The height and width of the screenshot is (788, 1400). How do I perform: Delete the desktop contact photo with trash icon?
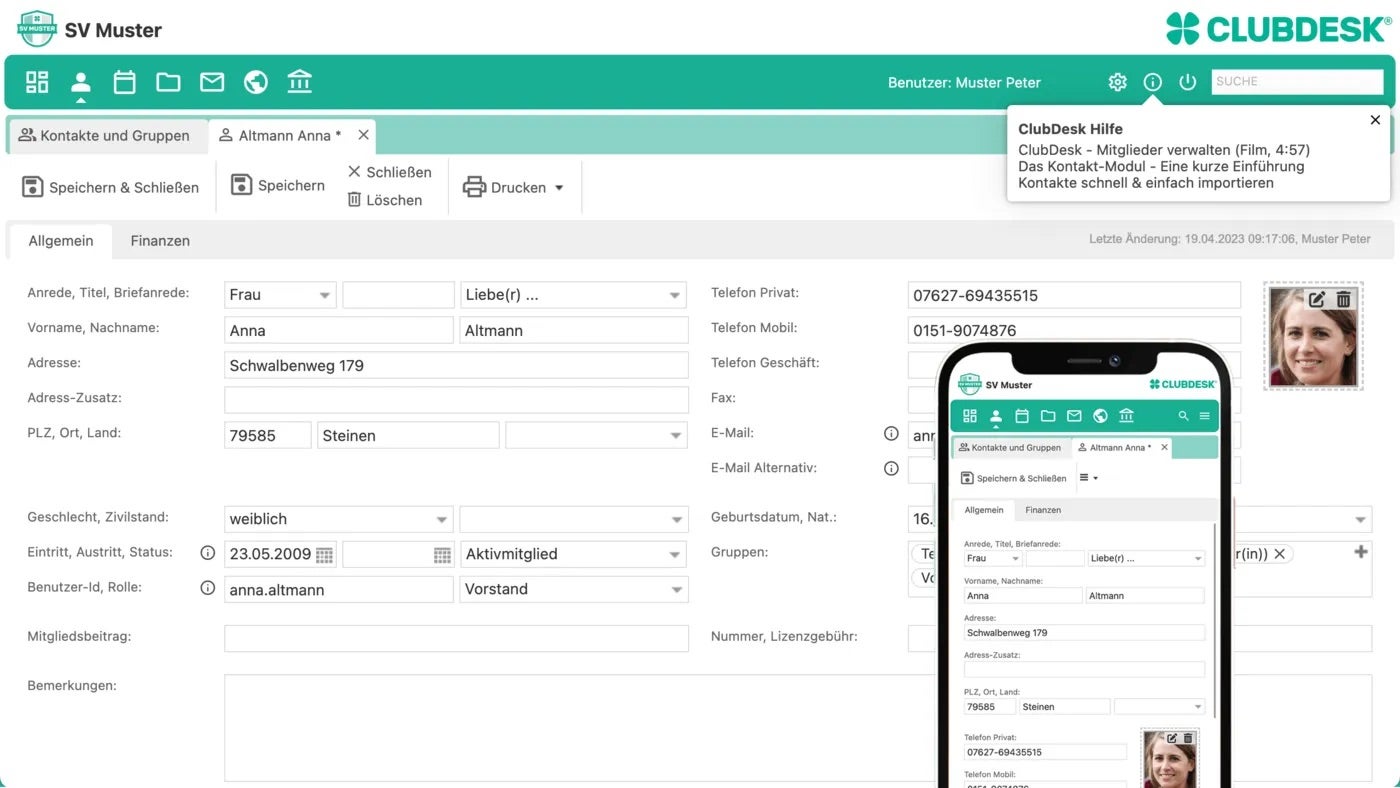1344,299
